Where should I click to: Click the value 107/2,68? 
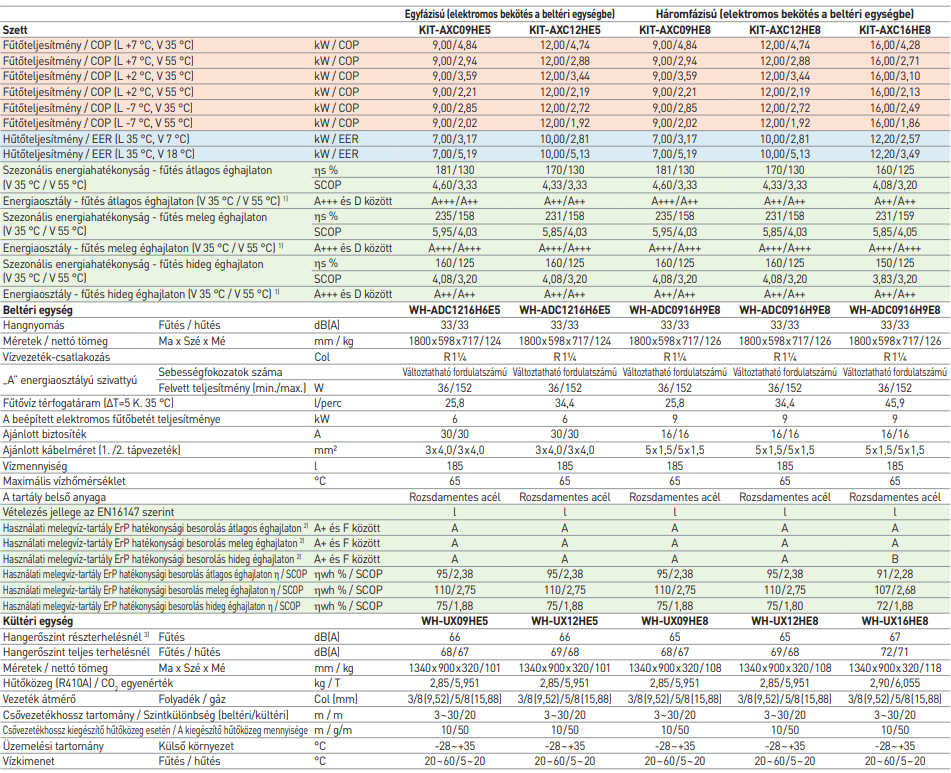[x=895, y=590]
